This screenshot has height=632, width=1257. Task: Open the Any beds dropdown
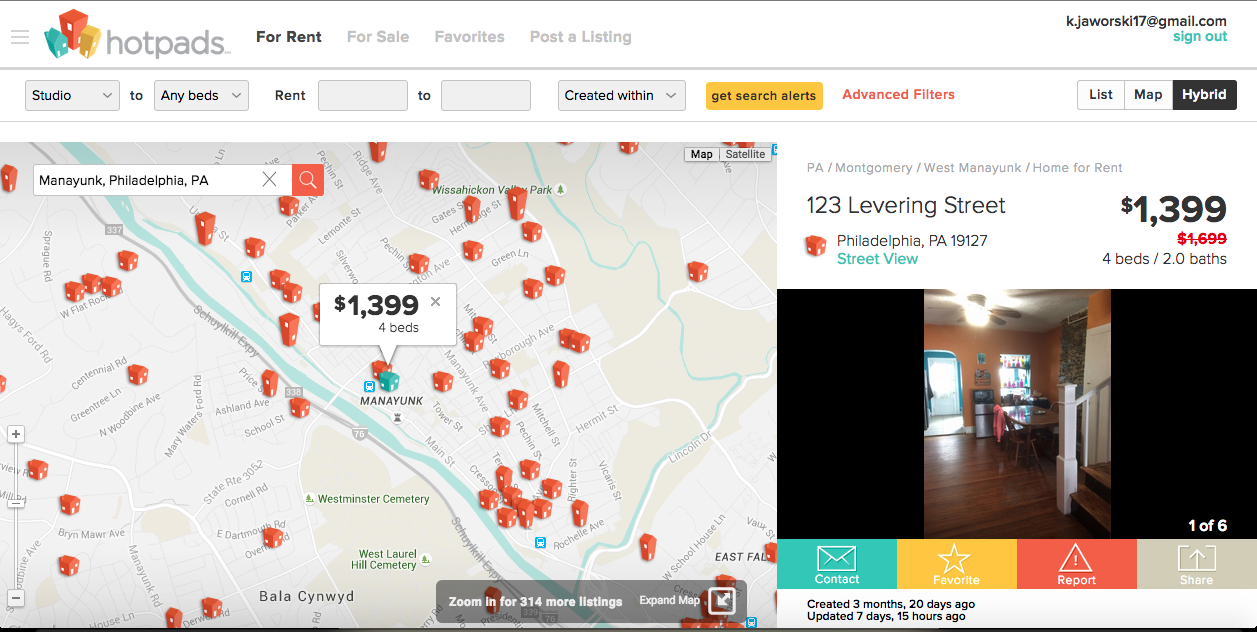[201, 96]
